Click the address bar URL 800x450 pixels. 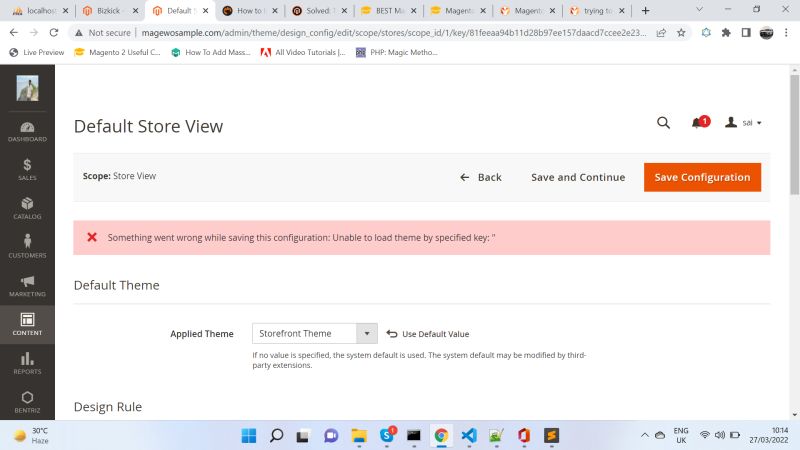pyautogui.click(x=393, y=33)
